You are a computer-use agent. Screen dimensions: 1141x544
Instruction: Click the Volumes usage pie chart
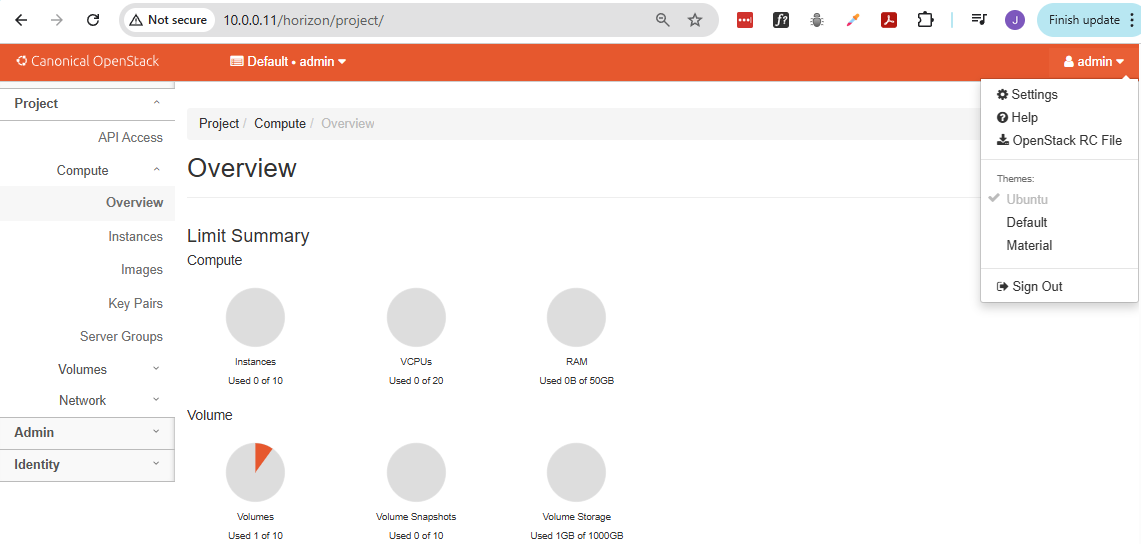255,472
